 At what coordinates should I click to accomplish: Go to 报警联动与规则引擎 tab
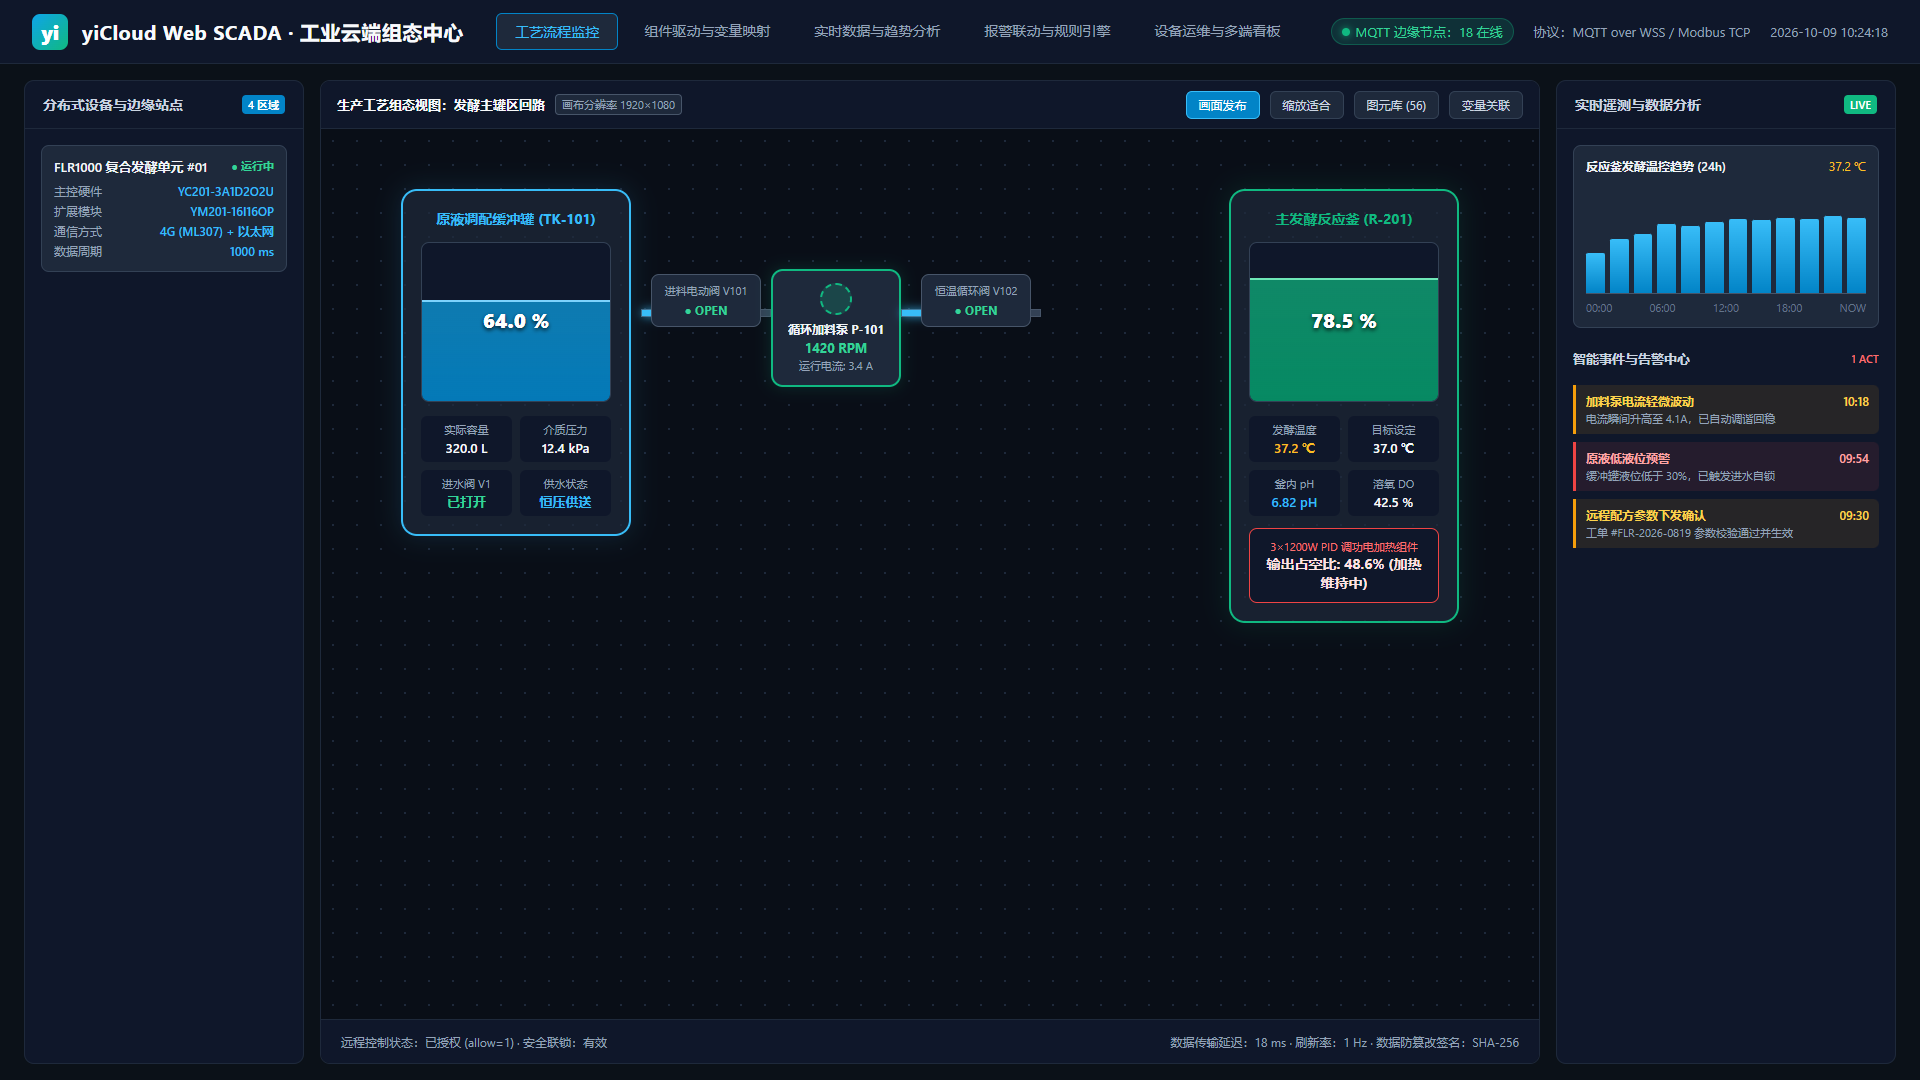coord(1047,32)
